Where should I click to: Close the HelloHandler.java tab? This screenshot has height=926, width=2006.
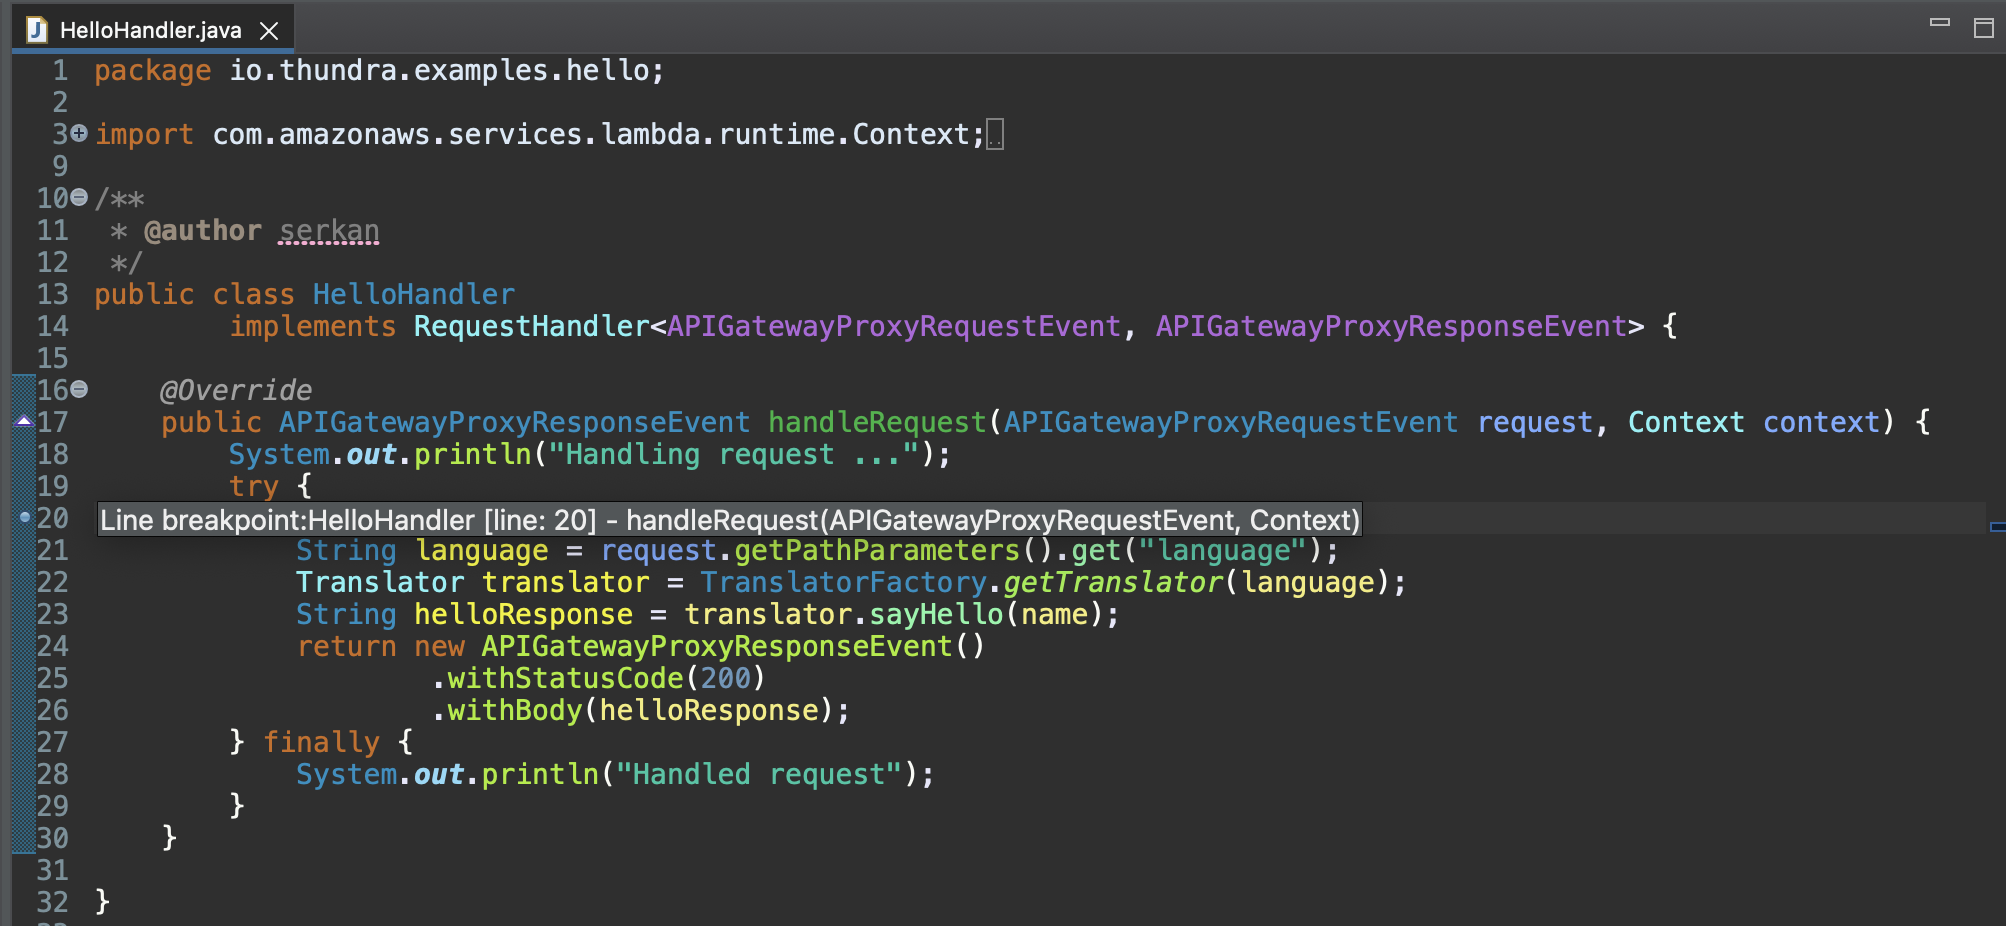pos(269,31)
